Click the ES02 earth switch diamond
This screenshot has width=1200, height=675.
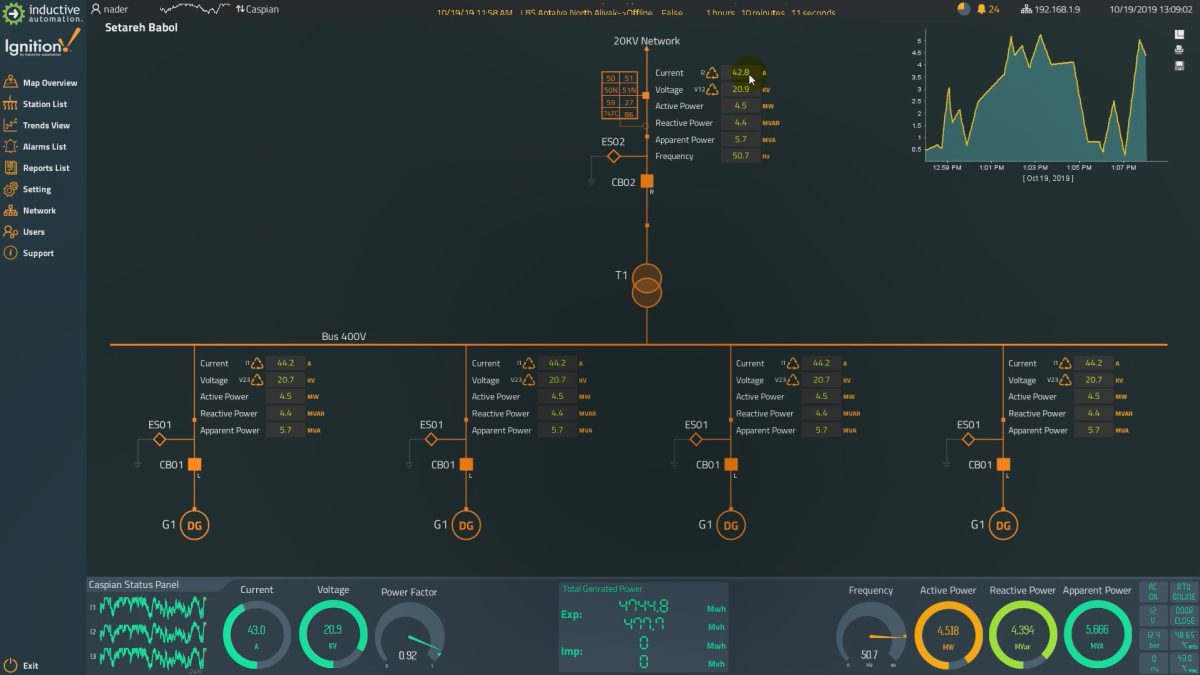pos(614,156)
